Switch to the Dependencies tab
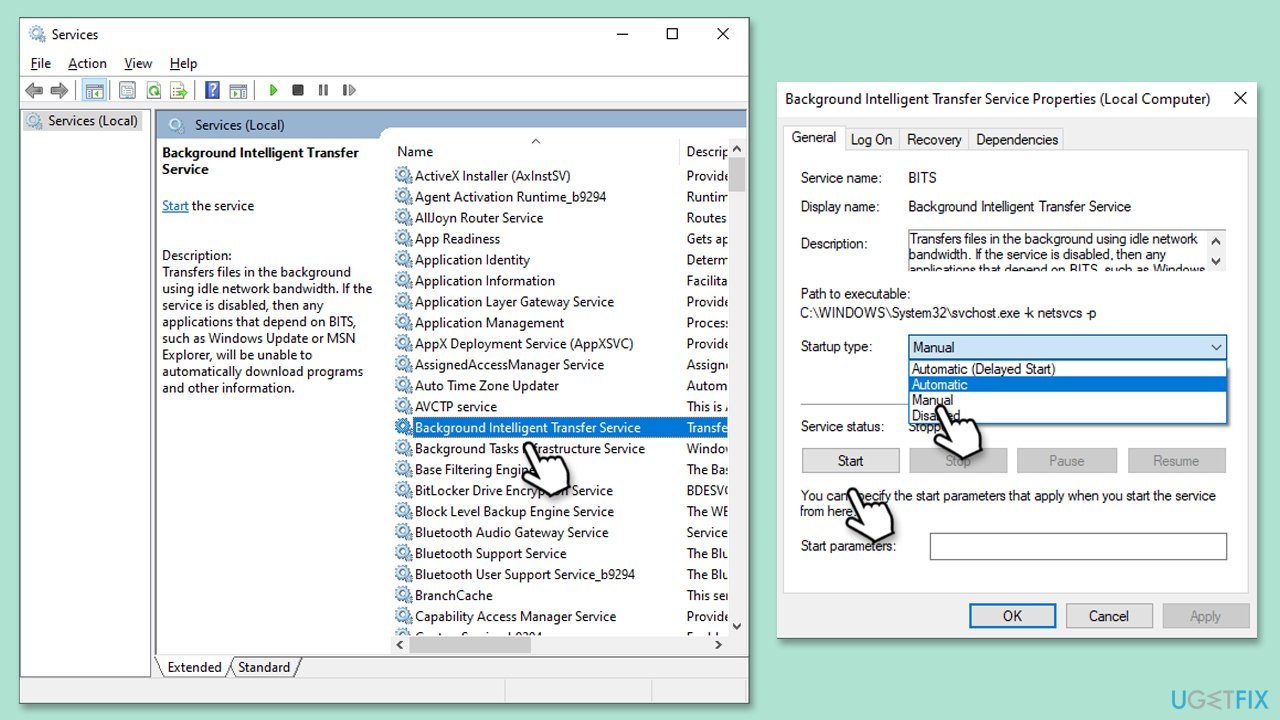The image size is (1280, 720). (x=1017, y=140)
